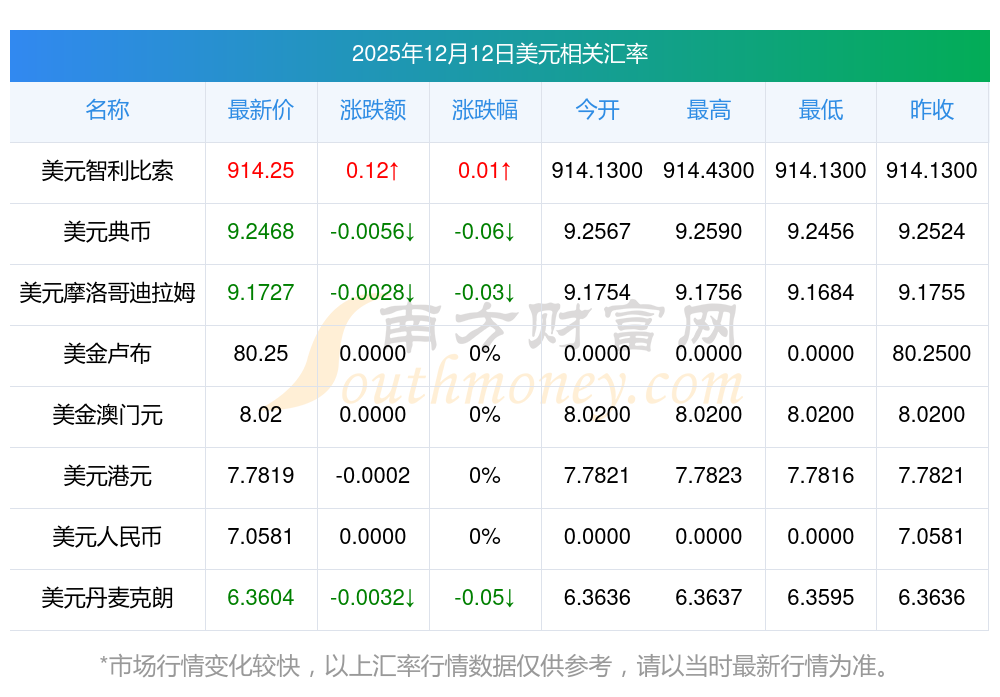Click the 美元典币 currency name
The width and height of the screenshot is (1000, 697).
tap(107, 232)
